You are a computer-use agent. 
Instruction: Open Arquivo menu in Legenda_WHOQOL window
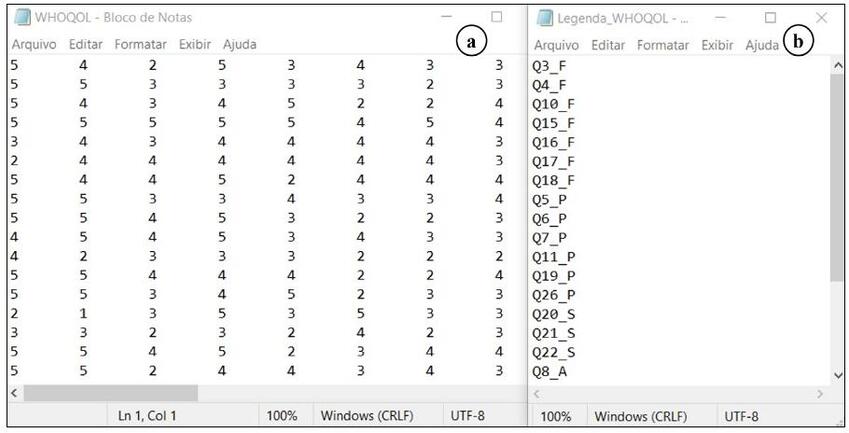tap(558, 45)
